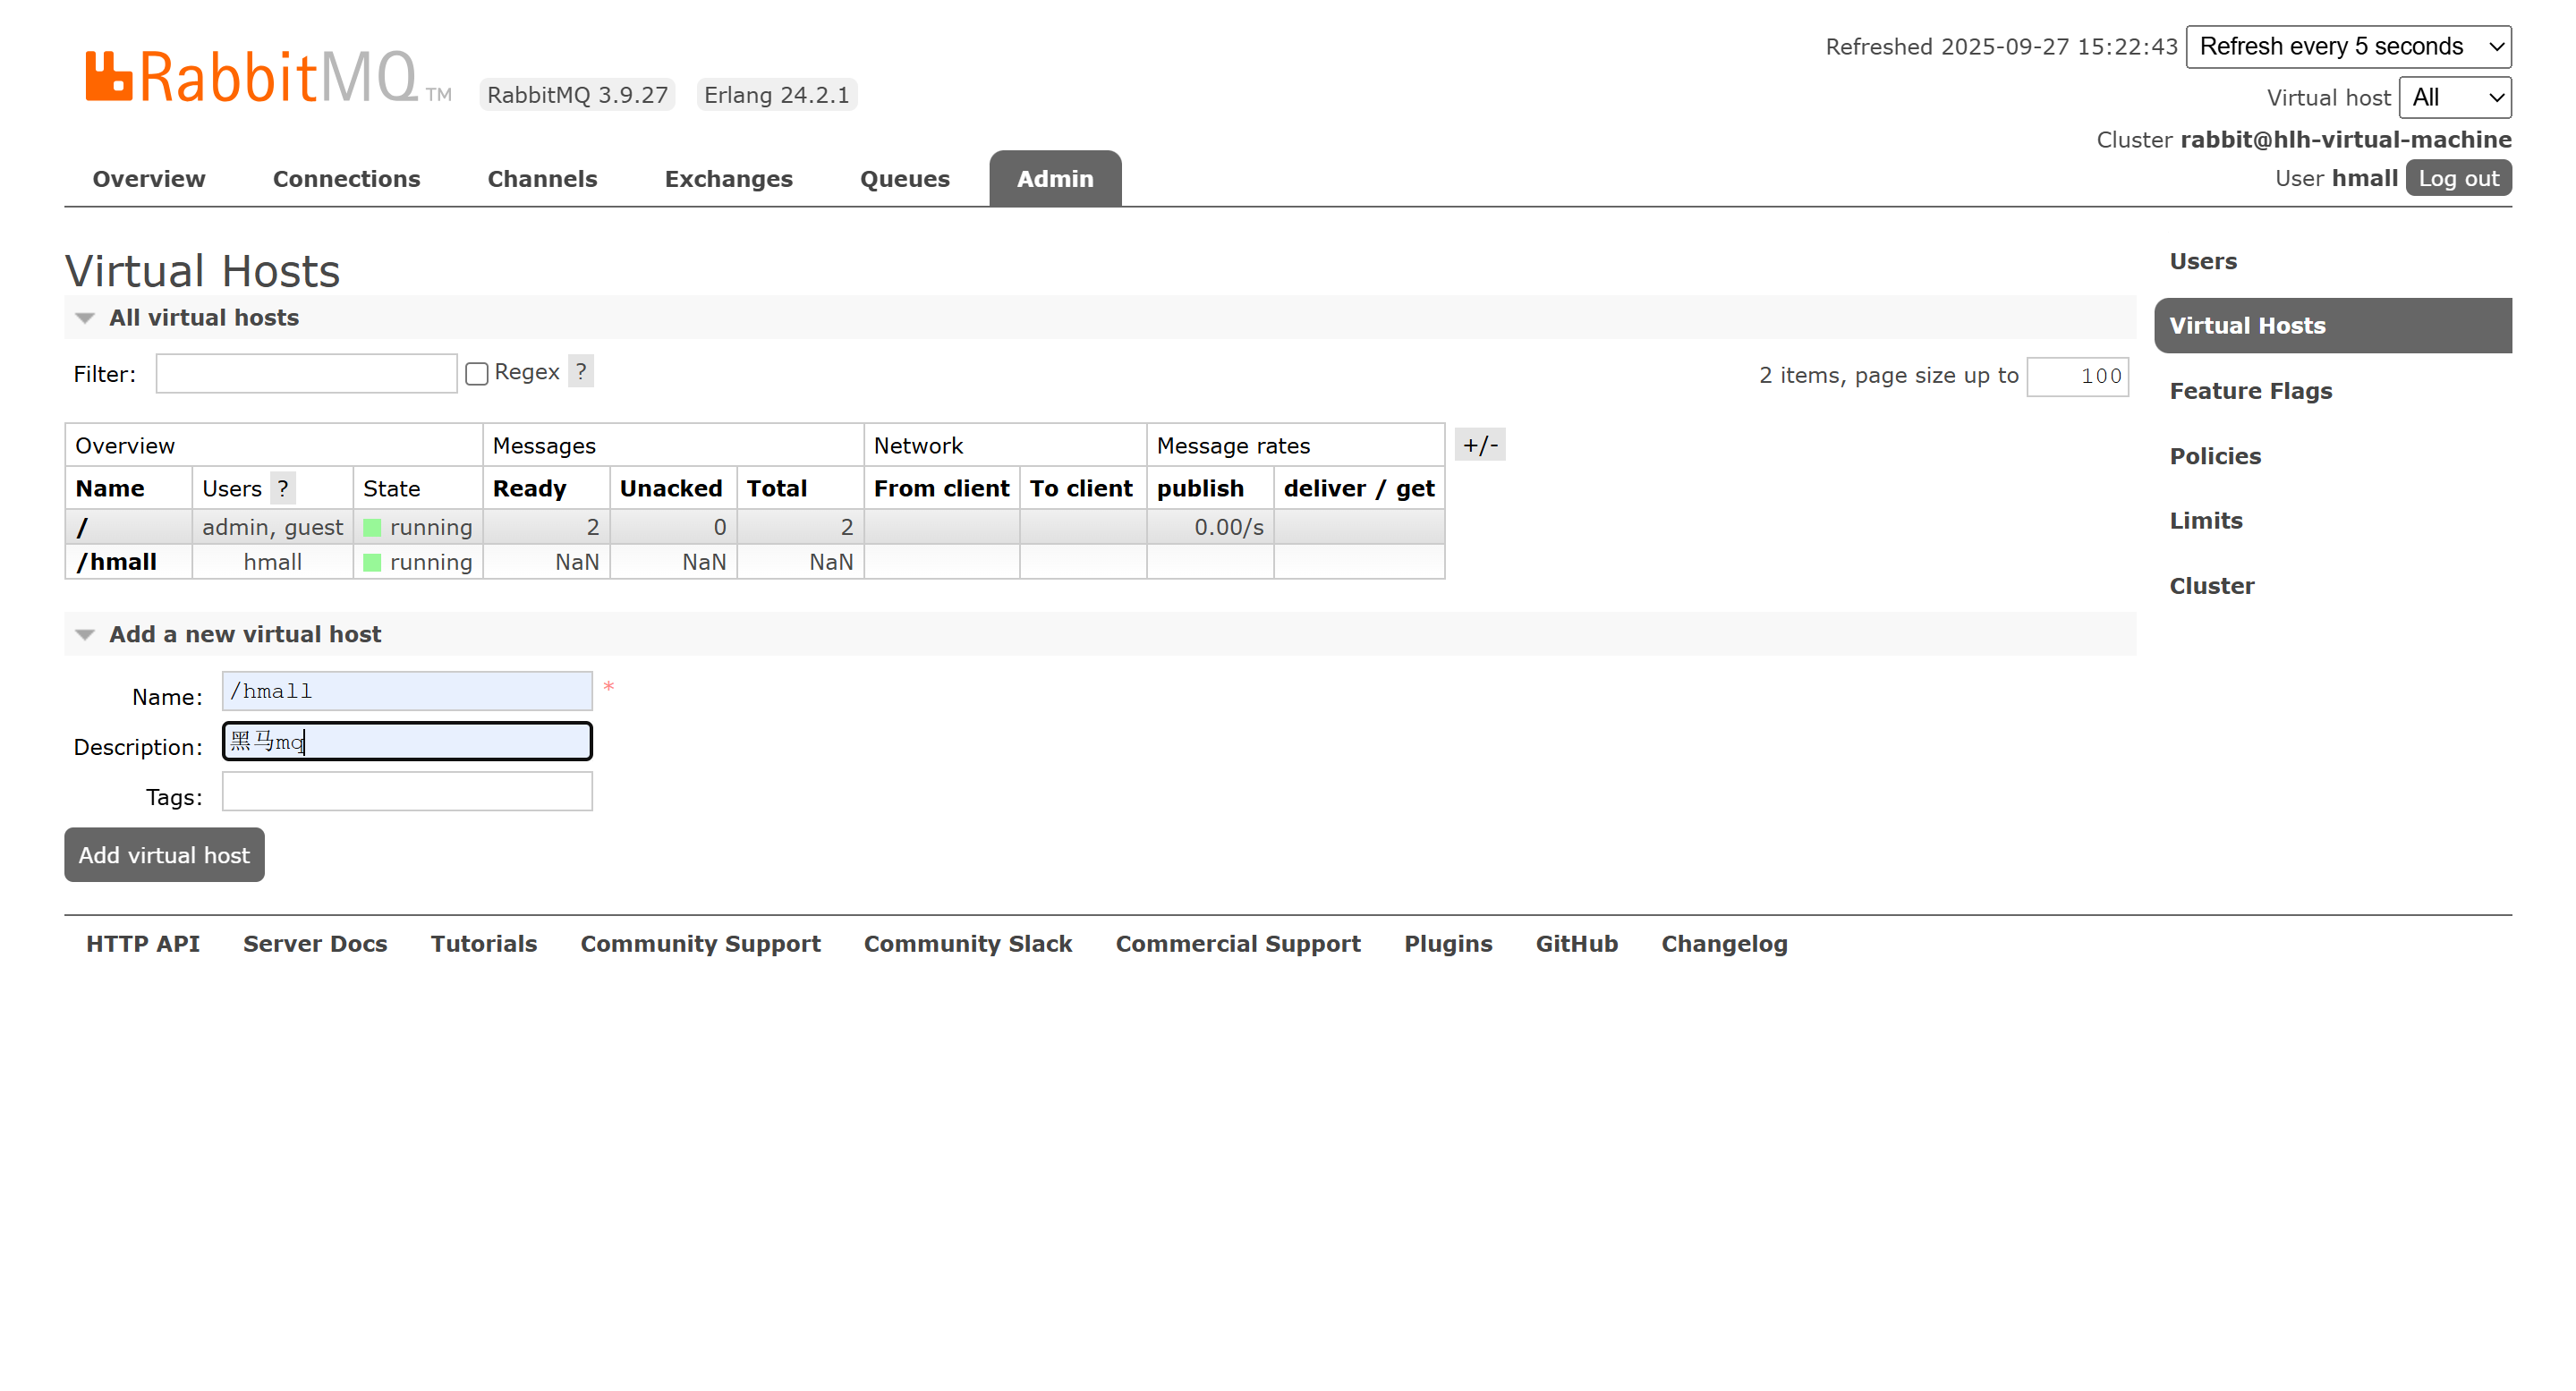Click the Add virtual host button
This screenshot has height=1391, width=2576.
(x=164, y=854)
